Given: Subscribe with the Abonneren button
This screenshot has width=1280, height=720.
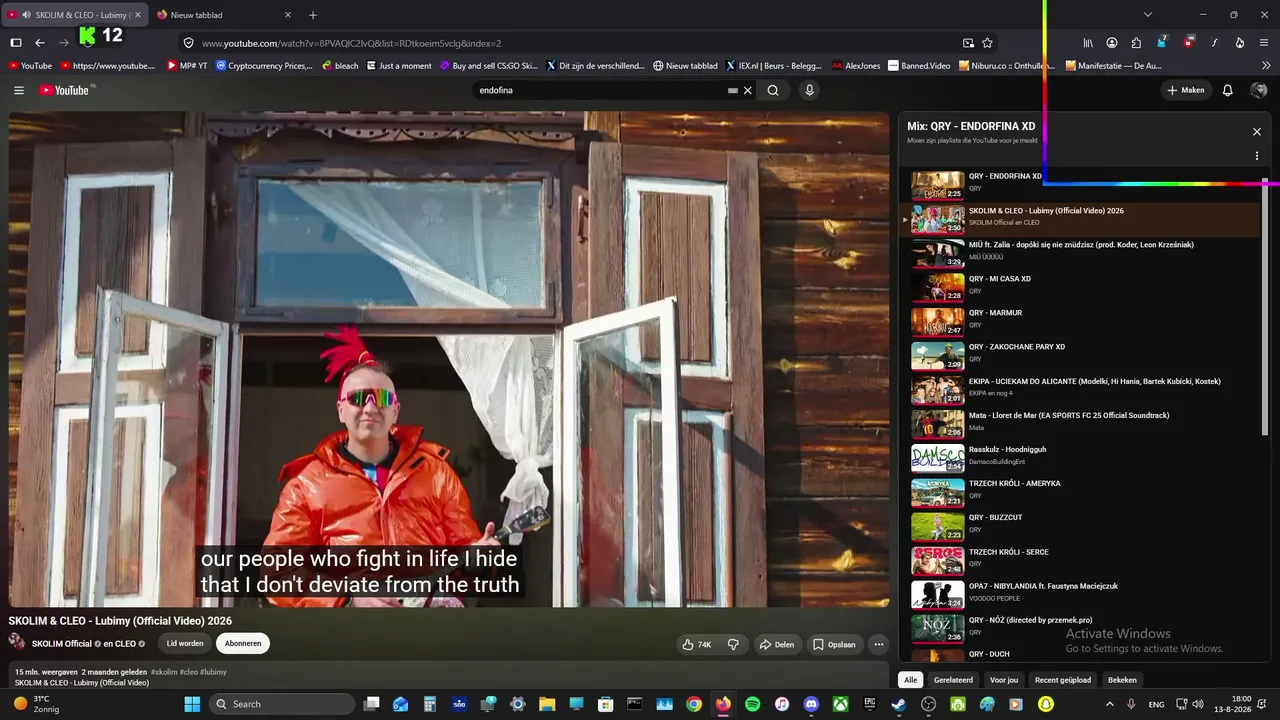Looking at the screenshot, I should click(243, 643).
